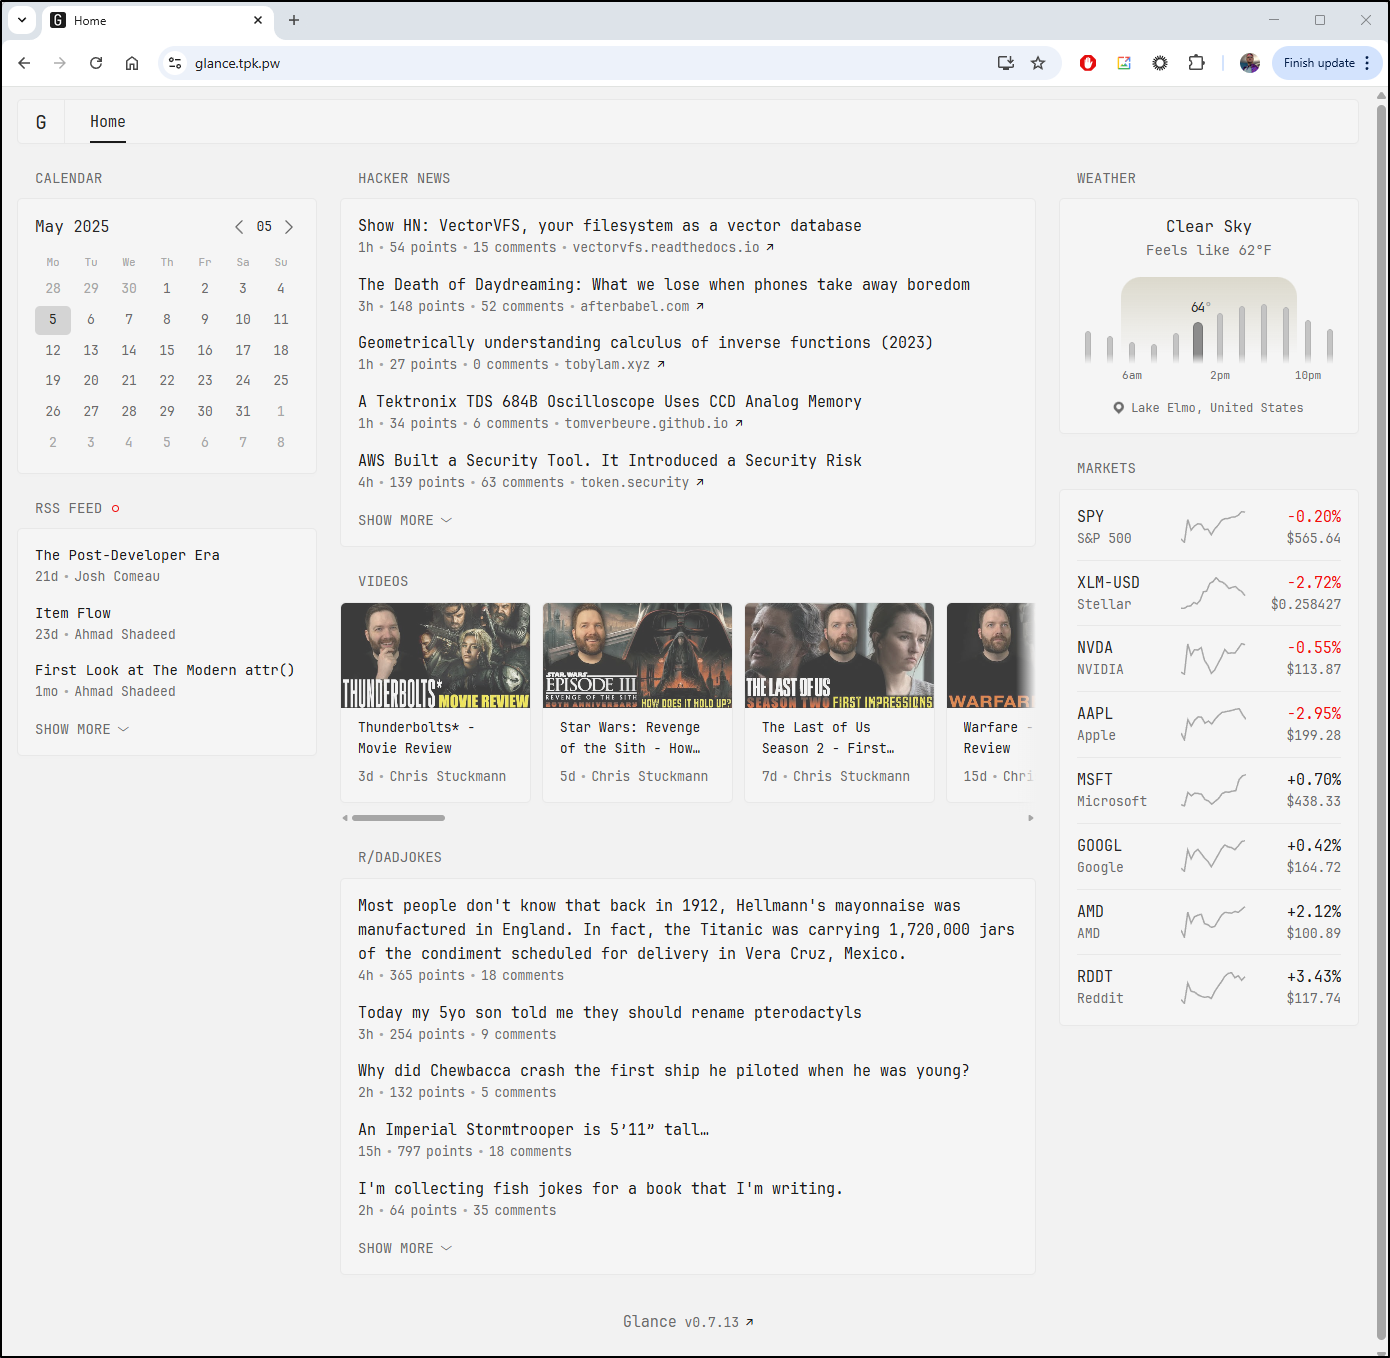This screenshot has height=1358, width=1390.
Task: Open Thunderbolts* Movie Review video thumbnail
Action: coord(435,656)
